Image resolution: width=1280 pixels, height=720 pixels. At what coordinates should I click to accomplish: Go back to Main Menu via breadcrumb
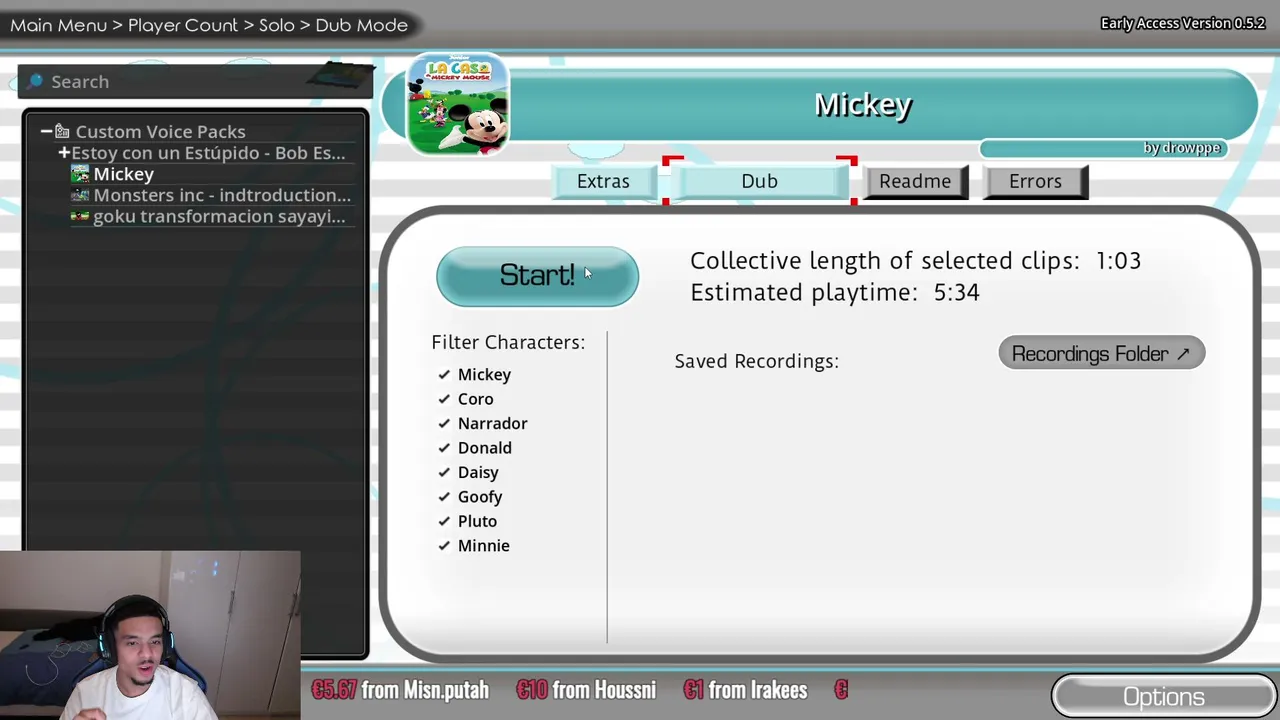pyautogui.click(x=58, y=25)
